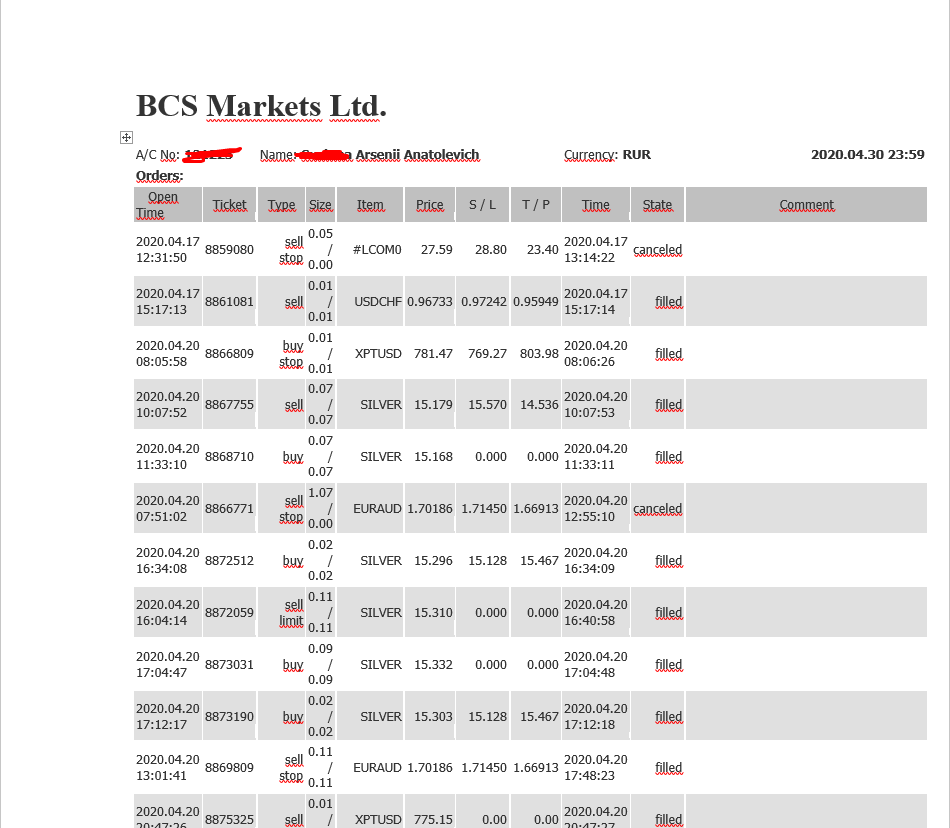
Task: Click price 775.15
Action: pos(433,820)
